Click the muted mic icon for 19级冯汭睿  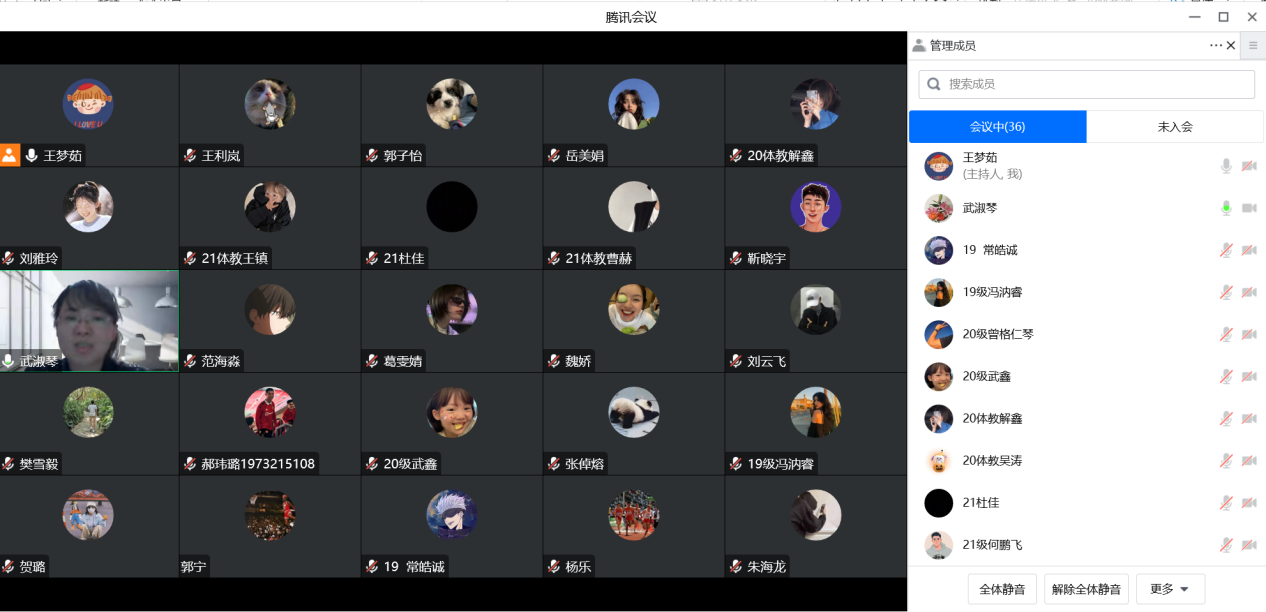coord(1226,292)
